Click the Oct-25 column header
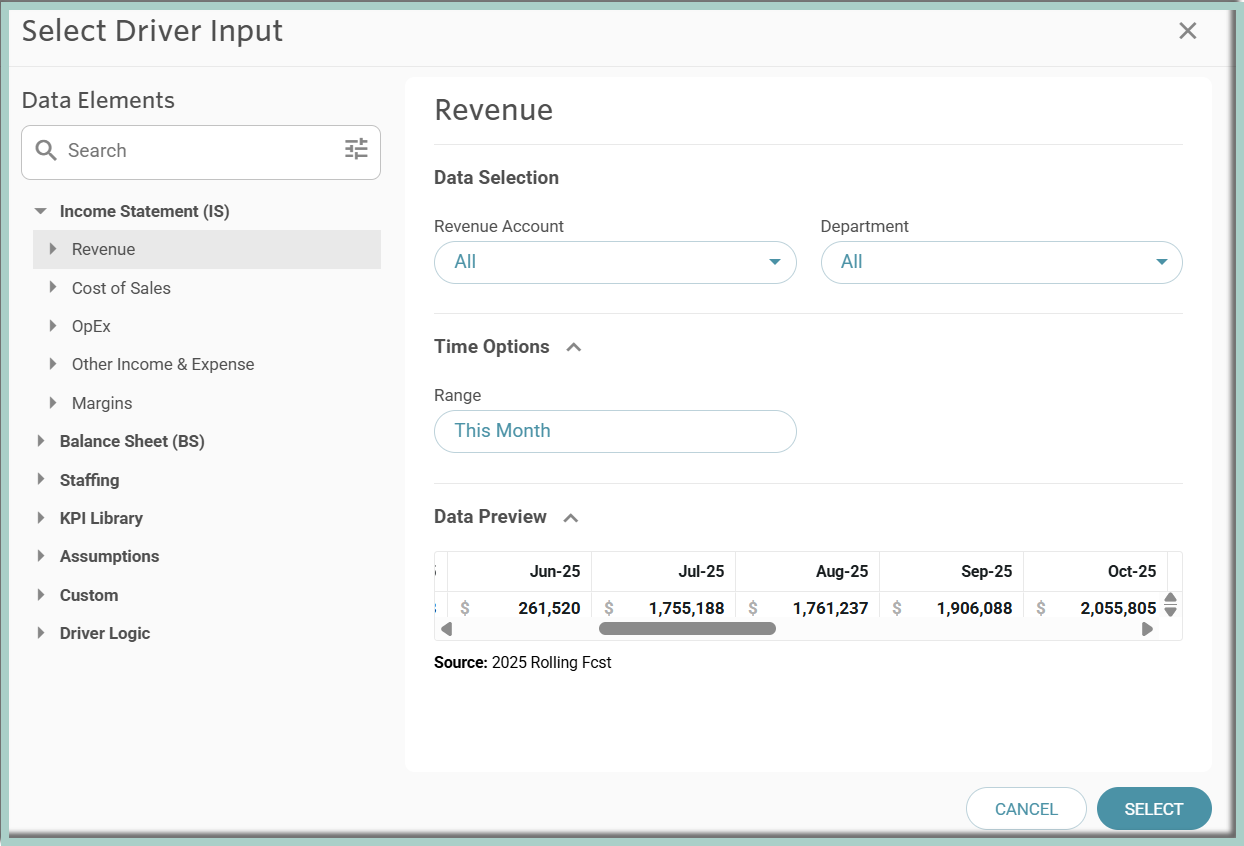Screen dimensions: 1244x846 [x=1095, y=571]
